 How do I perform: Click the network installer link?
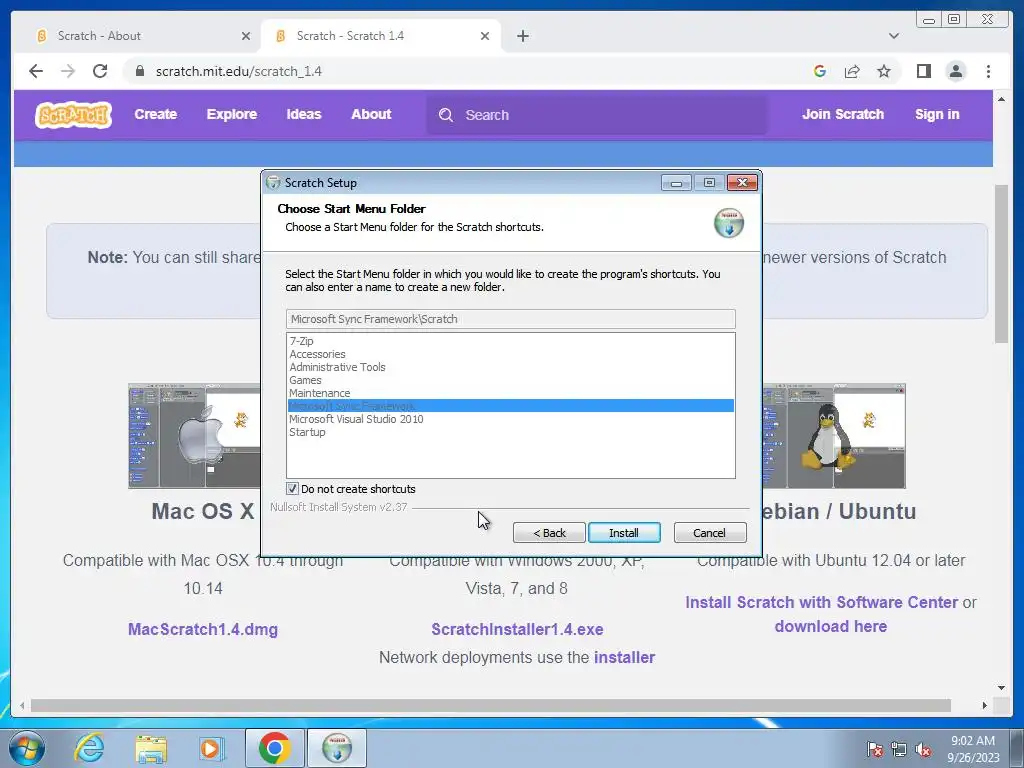pos(624,657)
